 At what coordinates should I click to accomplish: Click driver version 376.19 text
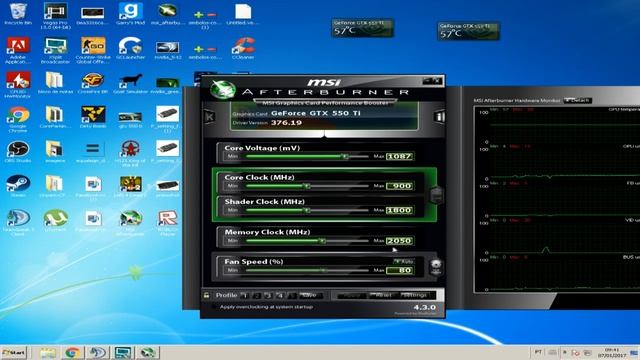point(287,122)
